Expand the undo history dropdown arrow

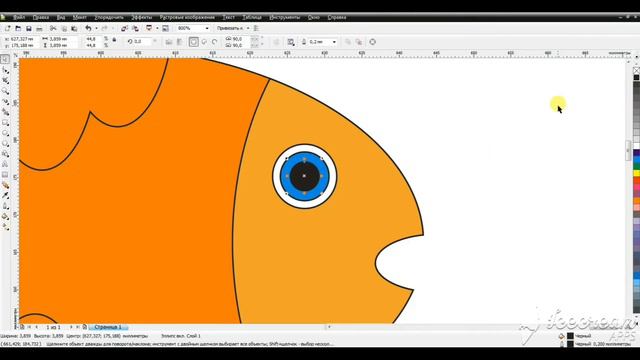(x=96, y=28)
